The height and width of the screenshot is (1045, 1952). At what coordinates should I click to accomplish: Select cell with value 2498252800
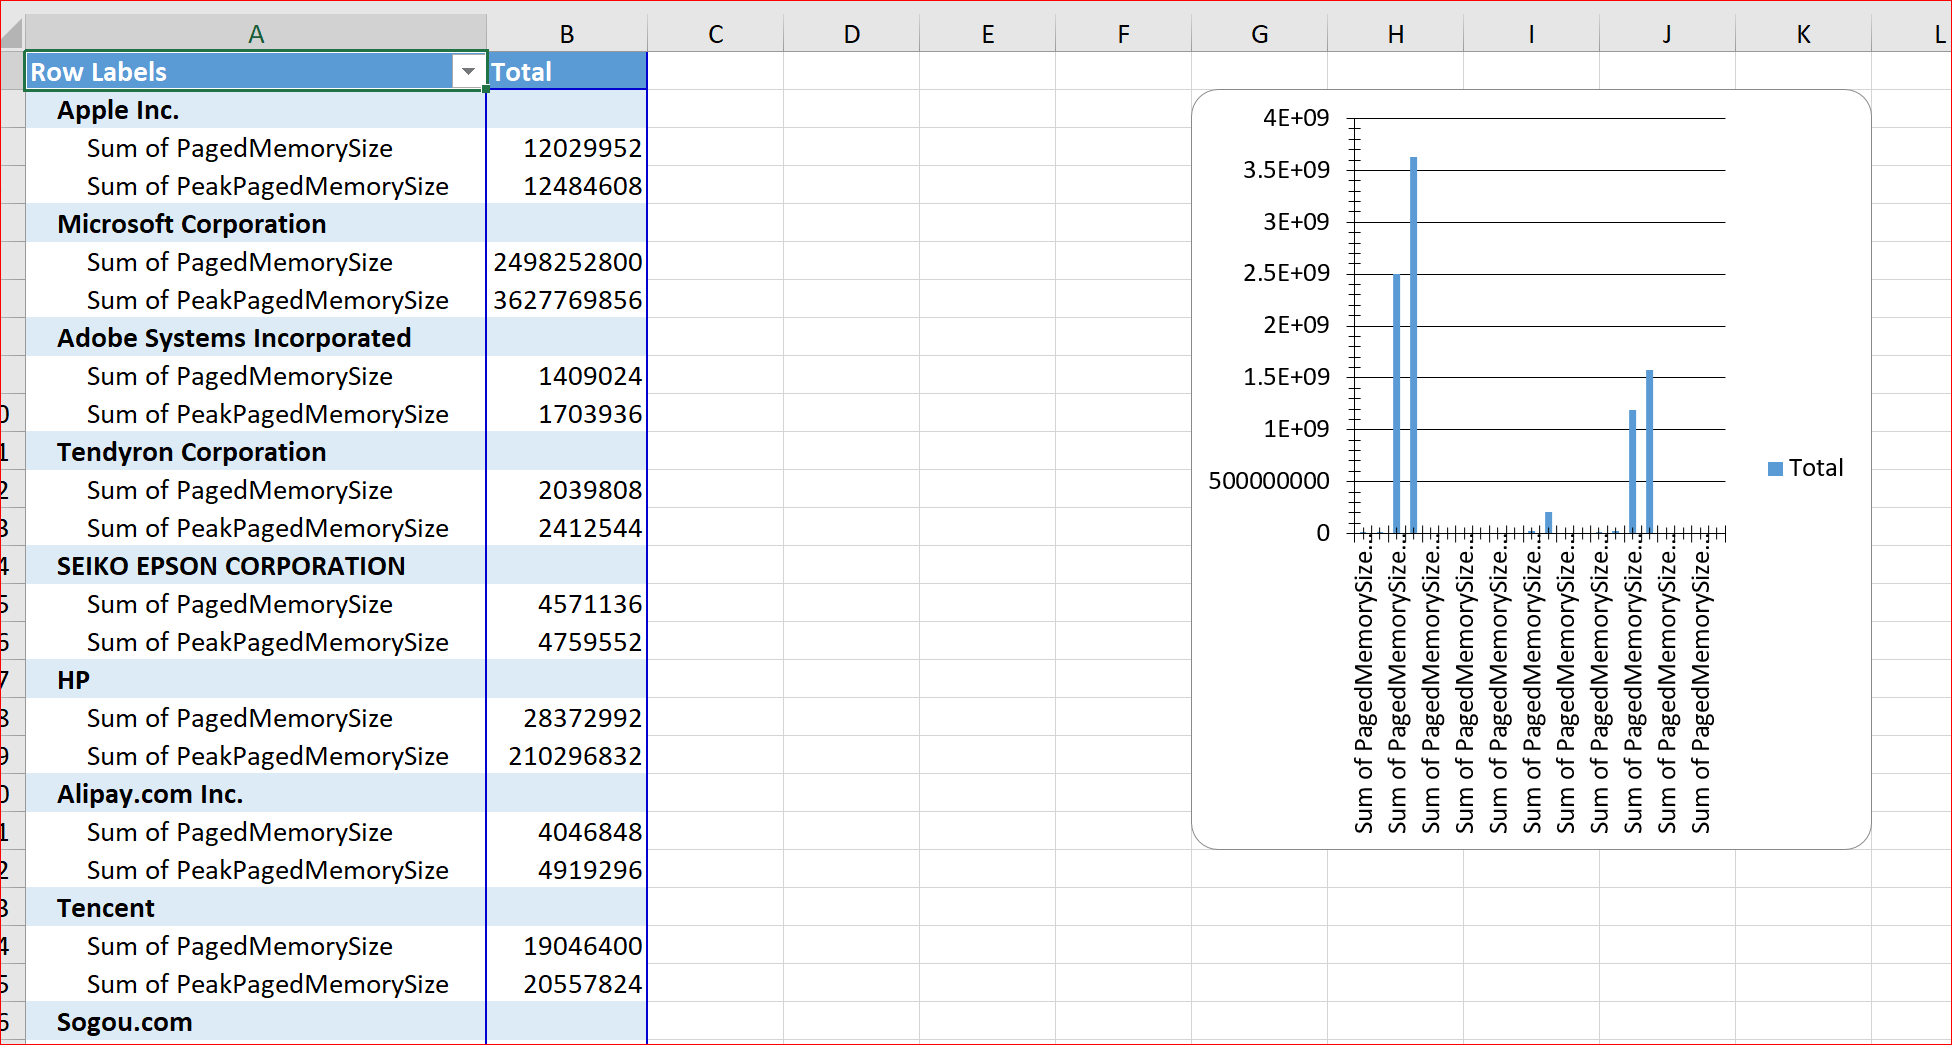pyautogui.click(x=567, y=262)
